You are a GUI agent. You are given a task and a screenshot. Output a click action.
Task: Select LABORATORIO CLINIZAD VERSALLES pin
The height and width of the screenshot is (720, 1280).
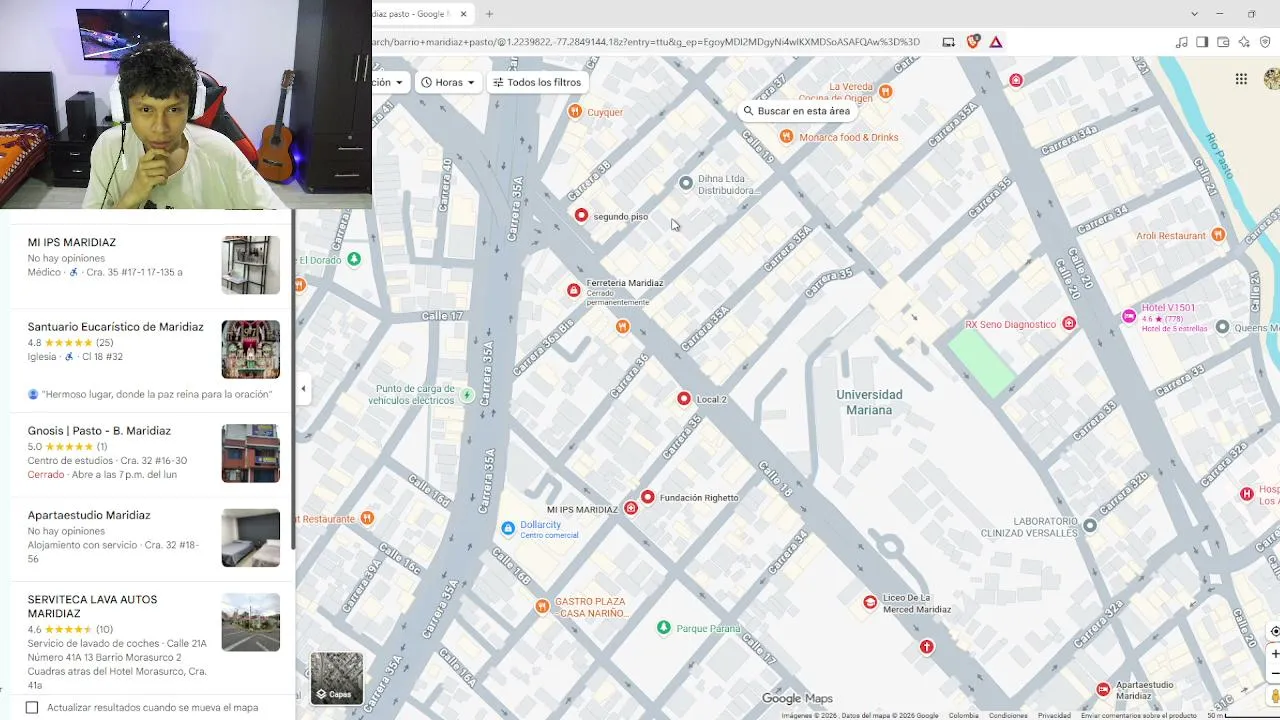1090,525
